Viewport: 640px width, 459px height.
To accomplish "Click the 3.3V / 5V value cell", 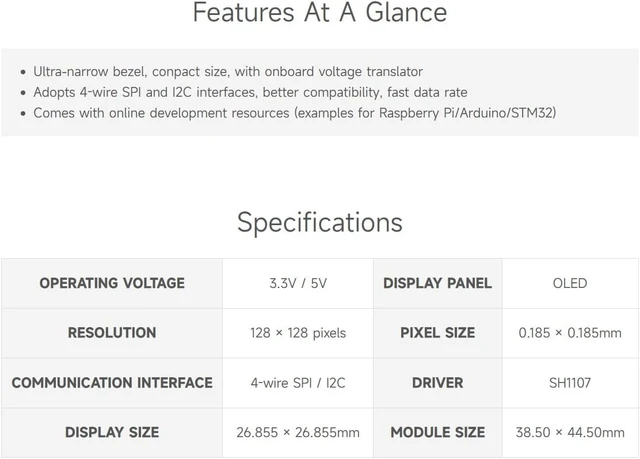I will click(x=298, y=283).
